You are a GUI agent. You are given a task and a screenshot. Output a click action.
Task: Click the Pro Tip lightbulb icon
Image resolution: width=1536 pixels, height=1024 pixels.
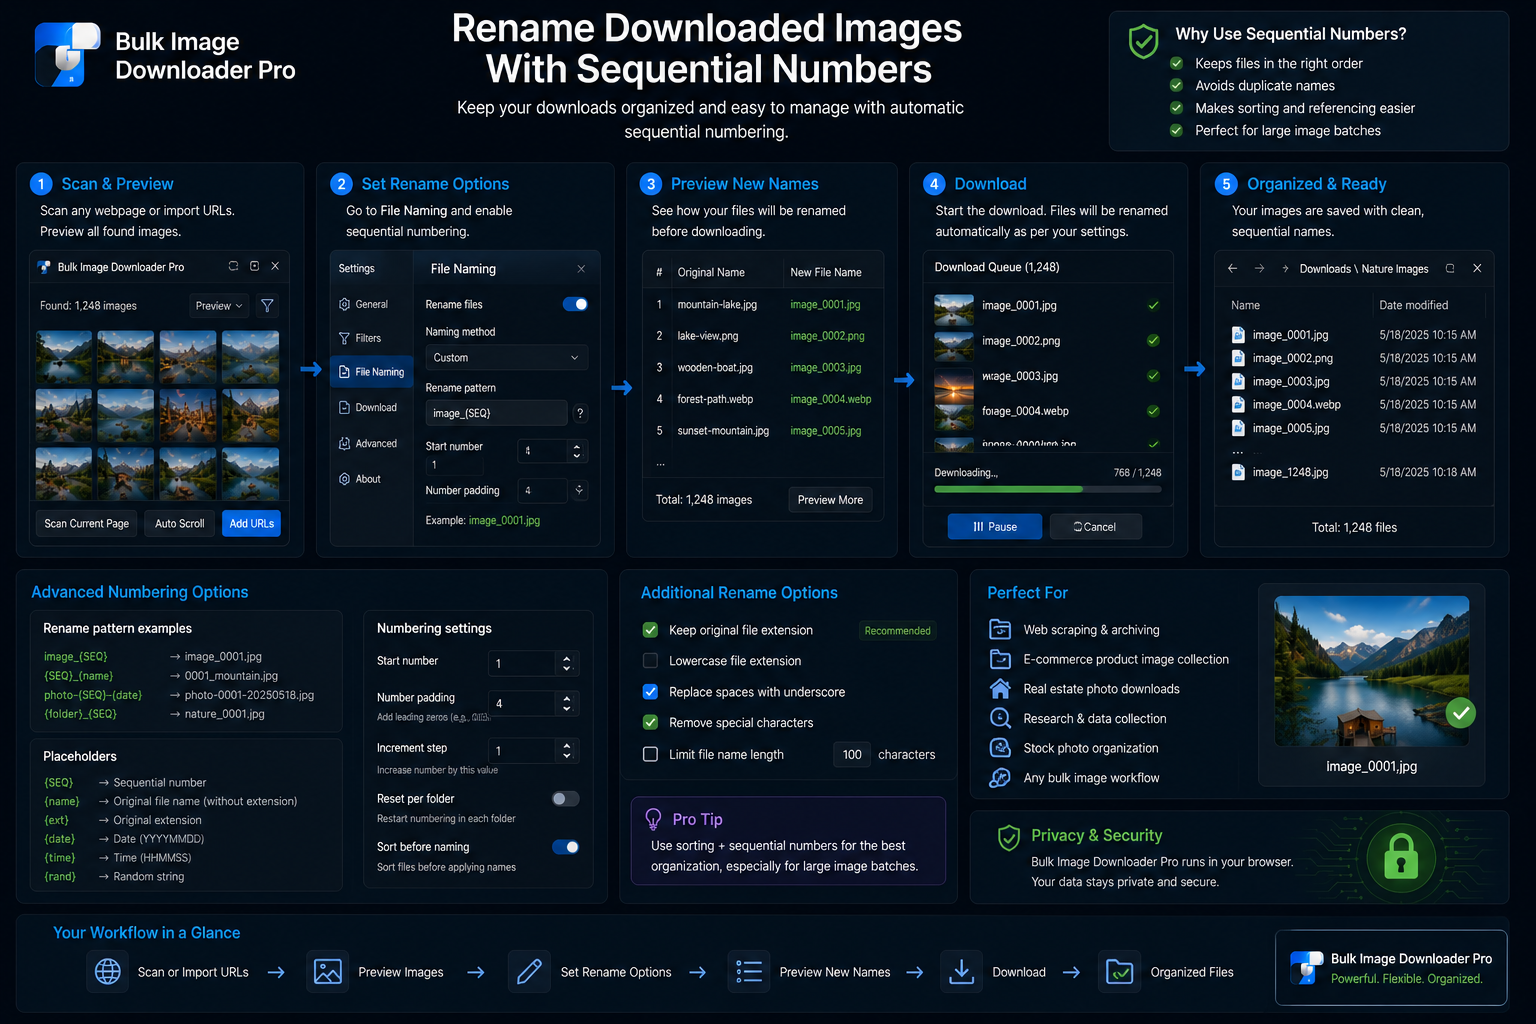(x=653, y=819)
